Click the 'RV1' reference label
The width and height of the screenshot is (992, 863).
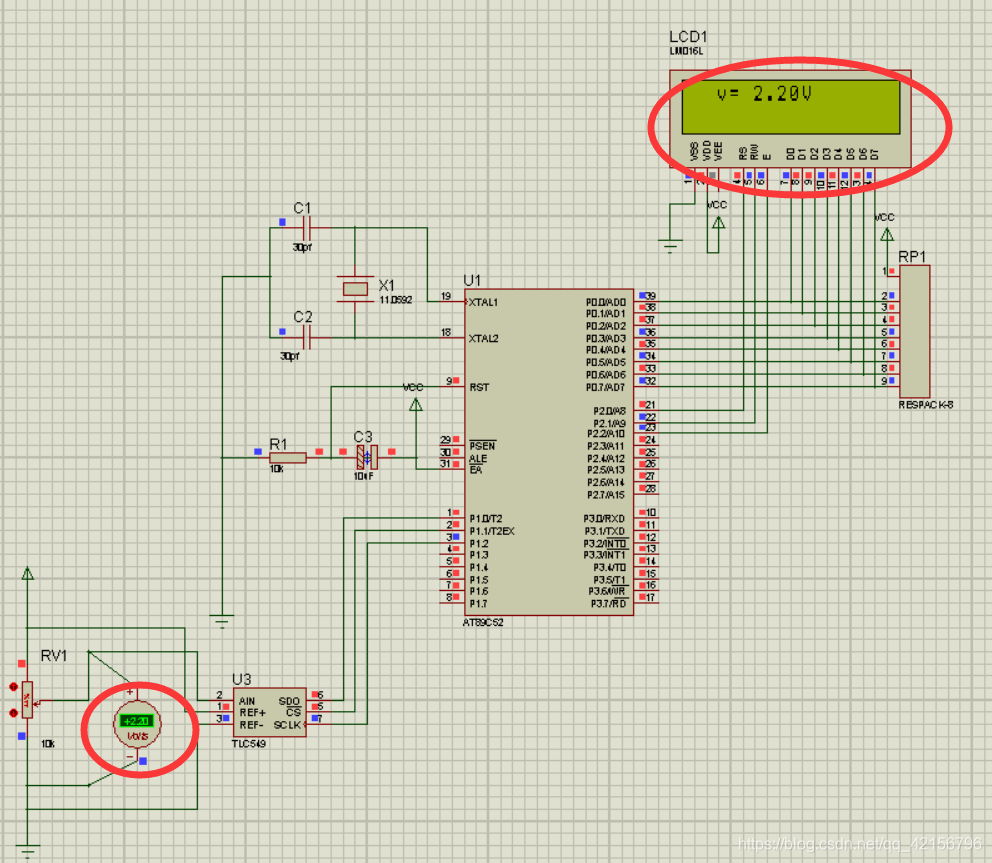click(54, 656)
